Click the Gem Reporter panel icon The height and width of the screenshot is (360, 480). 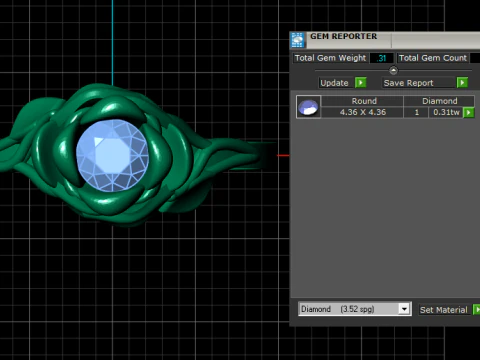297,40
